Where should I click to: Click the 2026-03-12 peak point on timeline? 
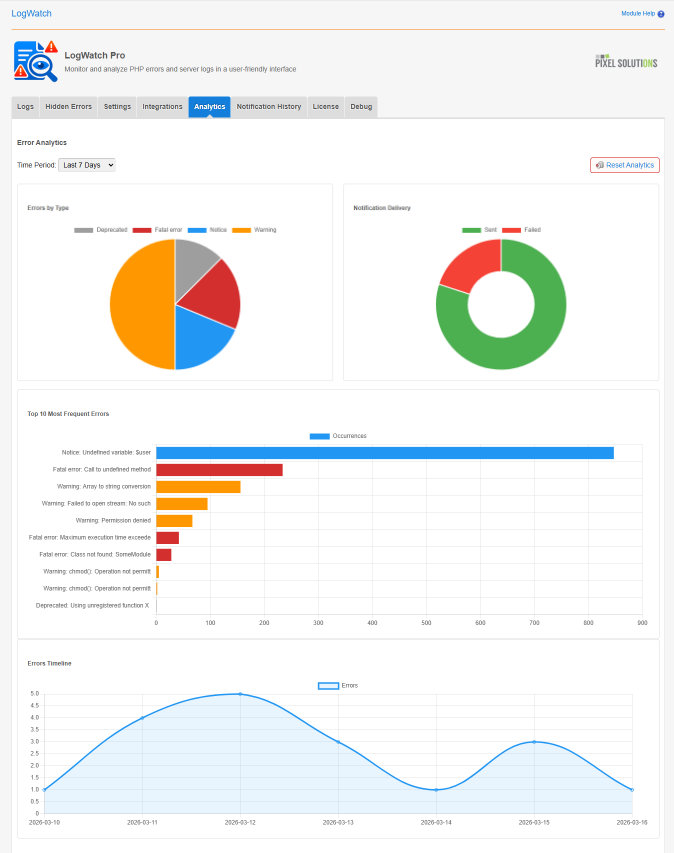click(x=240, y=694)
